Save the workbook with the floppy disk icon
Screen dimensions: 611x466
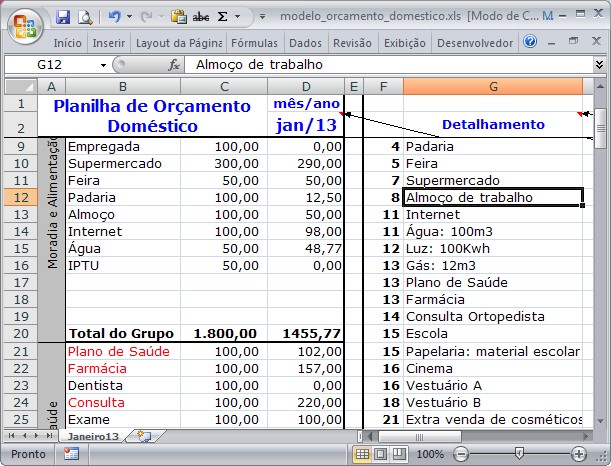pos(63,17)
